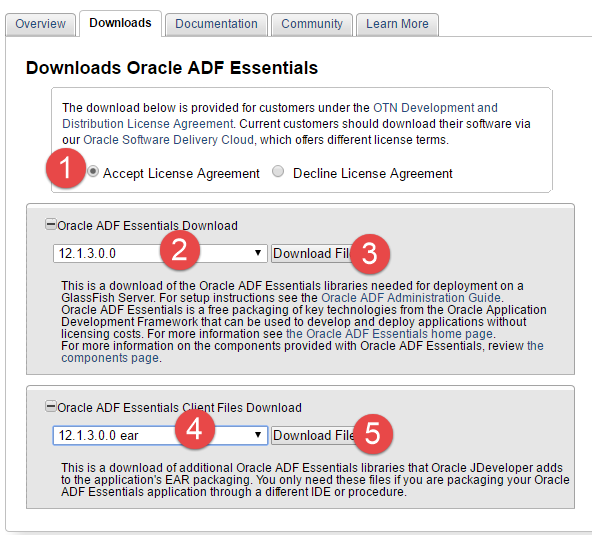Collapse the Oracle ADF Essentials Download section
The width and height of the screenshot is (592, 535).
50,224
